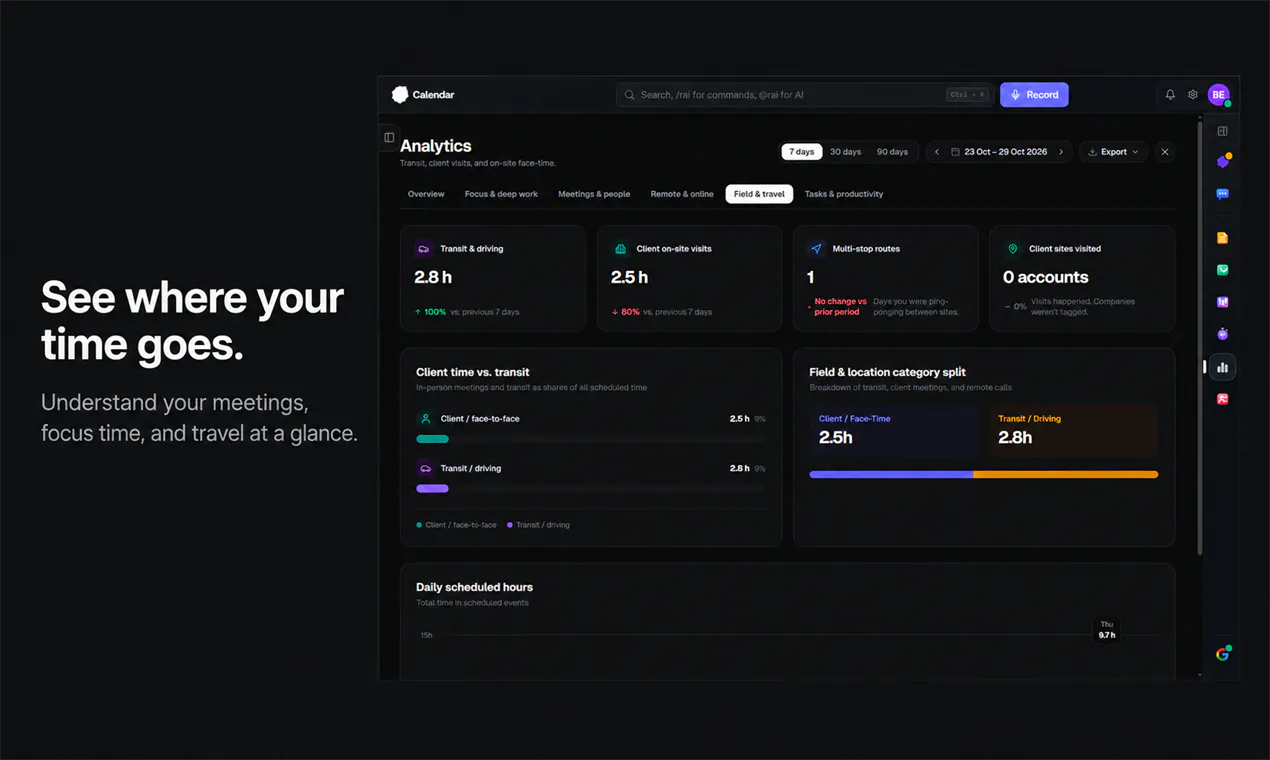Click the Thu 9.7 h chart marker
Viewport: 1270px width, 760px height.
pos(1107,630)
